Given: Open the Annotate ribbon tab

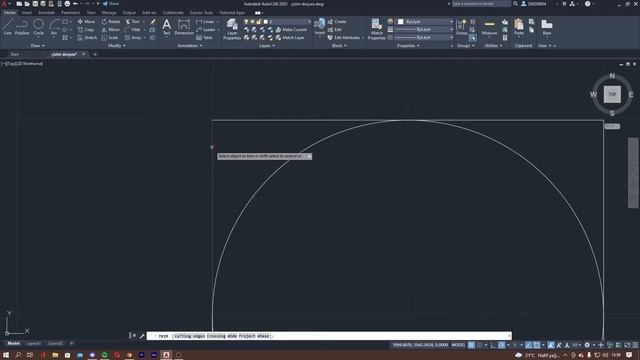Looking at the screenshot, I should click(x=46, y=13).
